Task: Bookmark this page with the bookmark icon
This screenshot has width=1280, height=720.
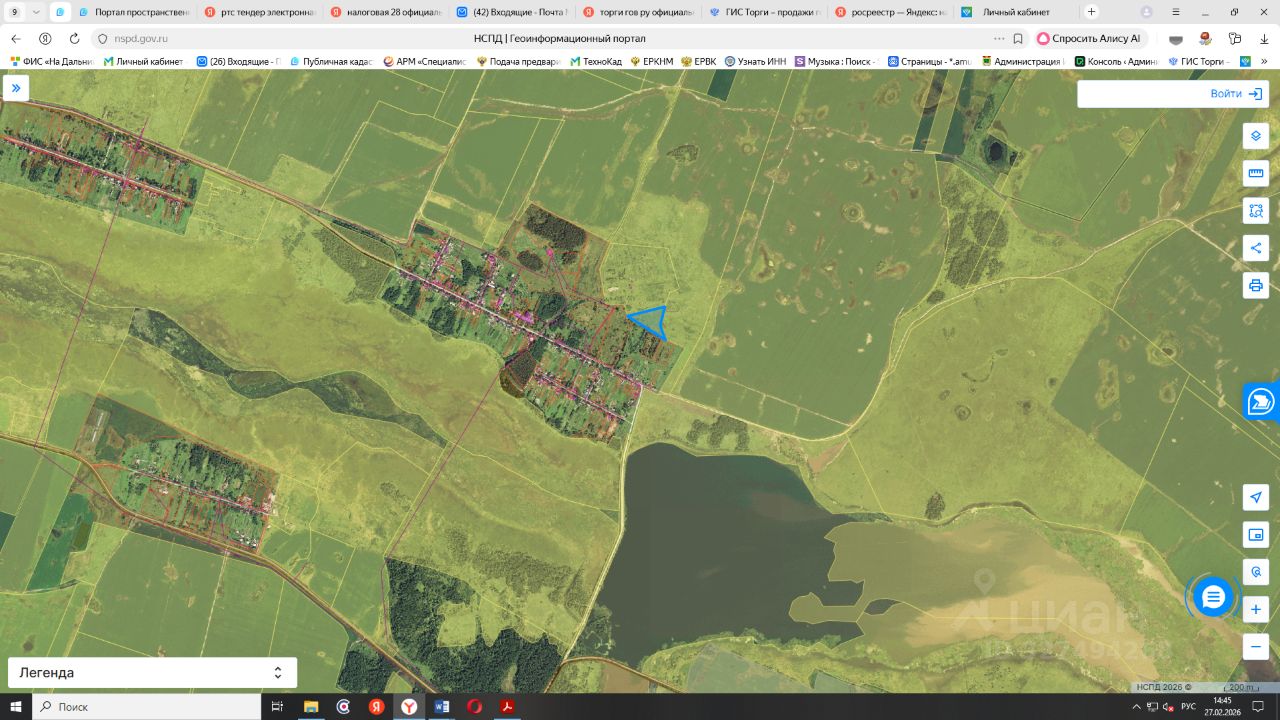Action: click(x=1018, y=38)
